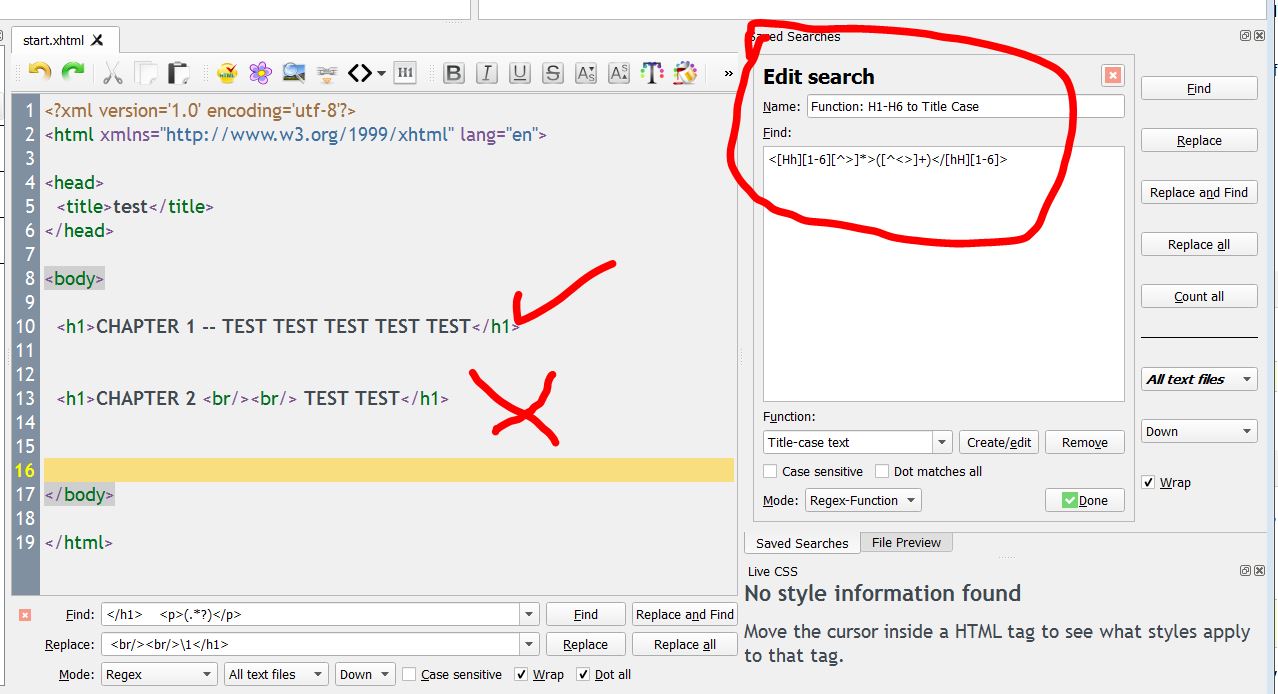Click Find button in bottom search bar
The height and width of the screenshot is (694, 1278).
pos(586,615)
